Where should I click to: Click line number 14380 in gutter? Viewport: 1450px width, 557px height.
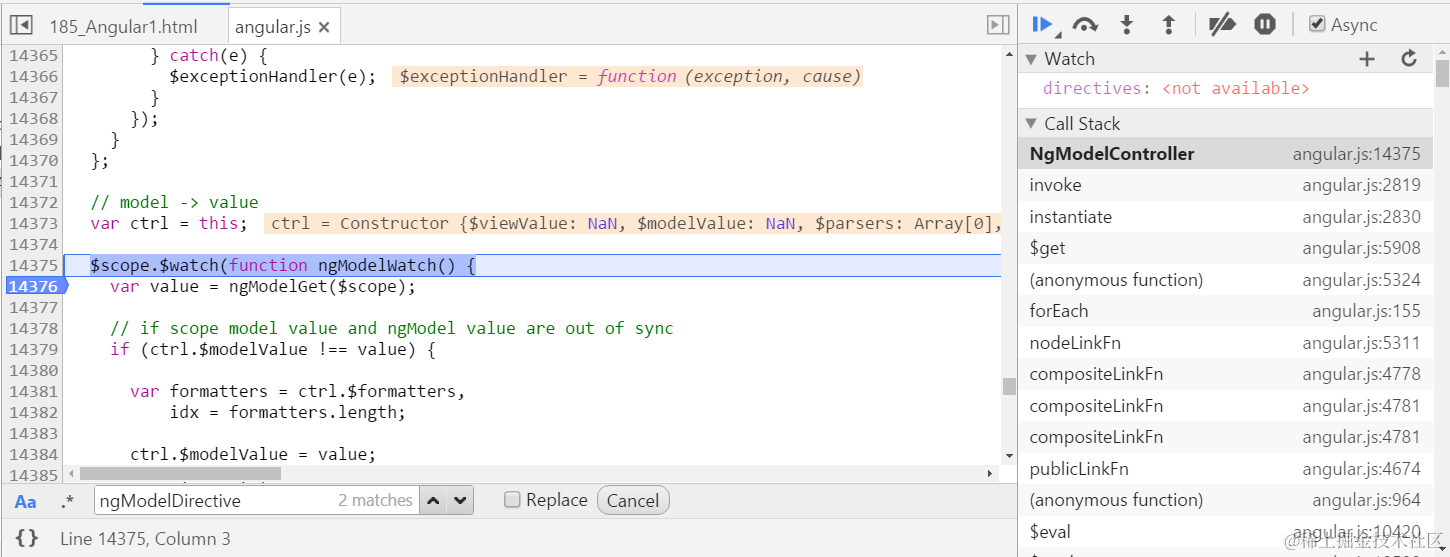(x=33, y=371)
